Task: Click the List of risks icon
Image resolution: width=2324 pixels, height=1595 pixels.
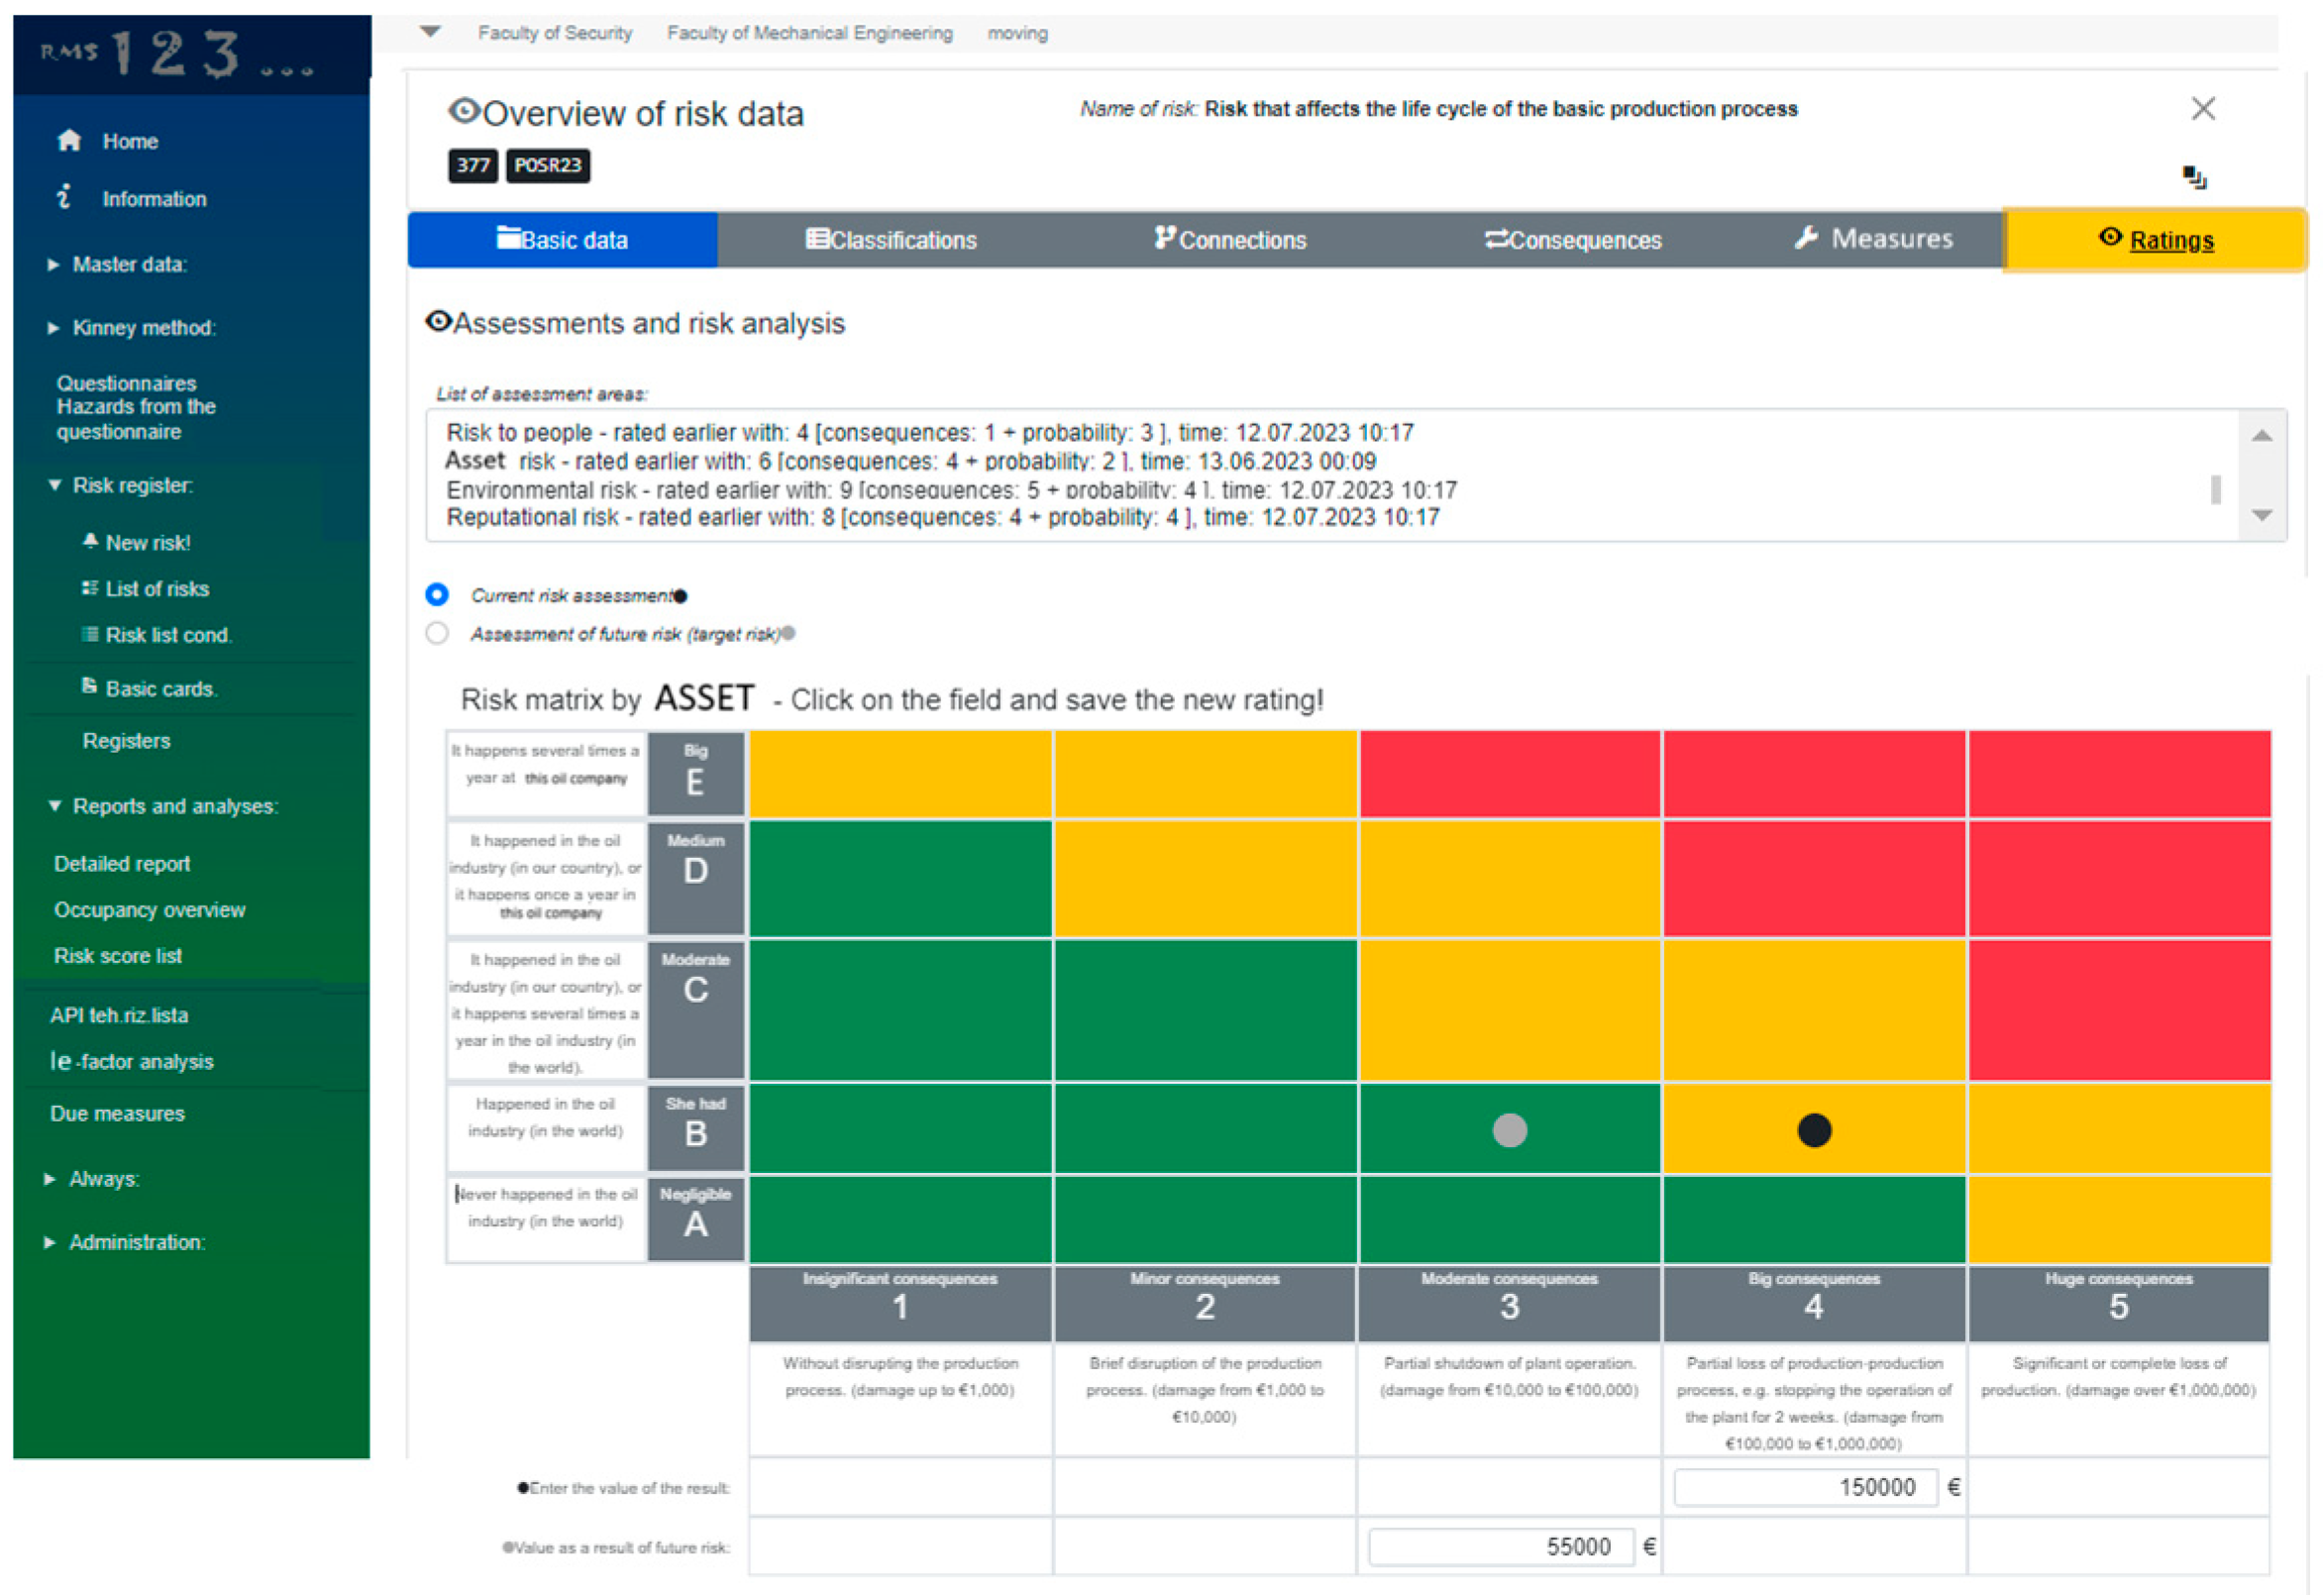Action: pyautogui.click(x=90, y=588)
